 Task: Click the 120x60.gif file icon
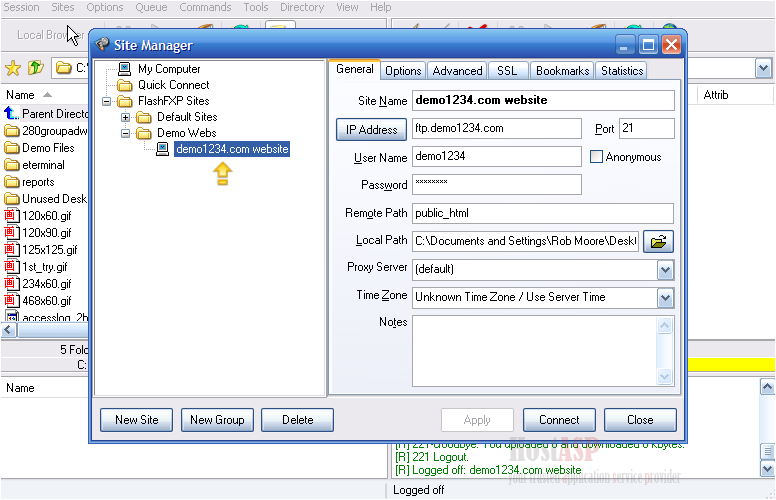click(11, 215)
